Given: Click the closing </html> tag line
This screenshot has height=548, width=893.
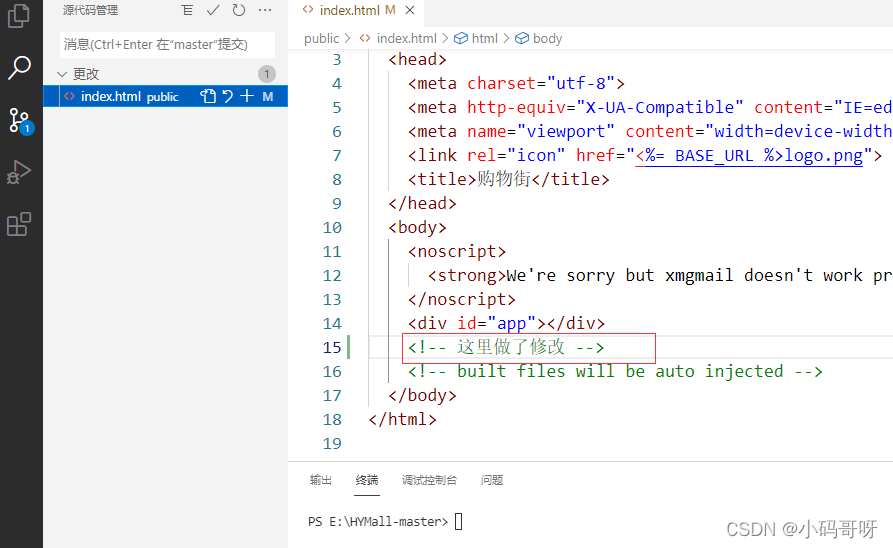Looking at the screenshot, I should 403,419.
